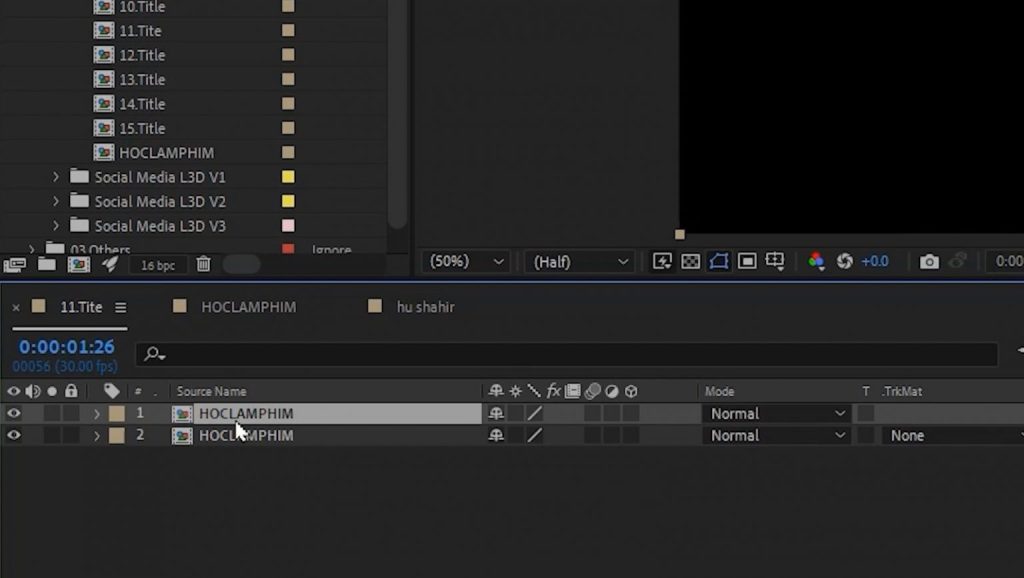Toggle the Transparency Grid in the Composition panel
The image size is (1024, 578).
click(690, 261)
